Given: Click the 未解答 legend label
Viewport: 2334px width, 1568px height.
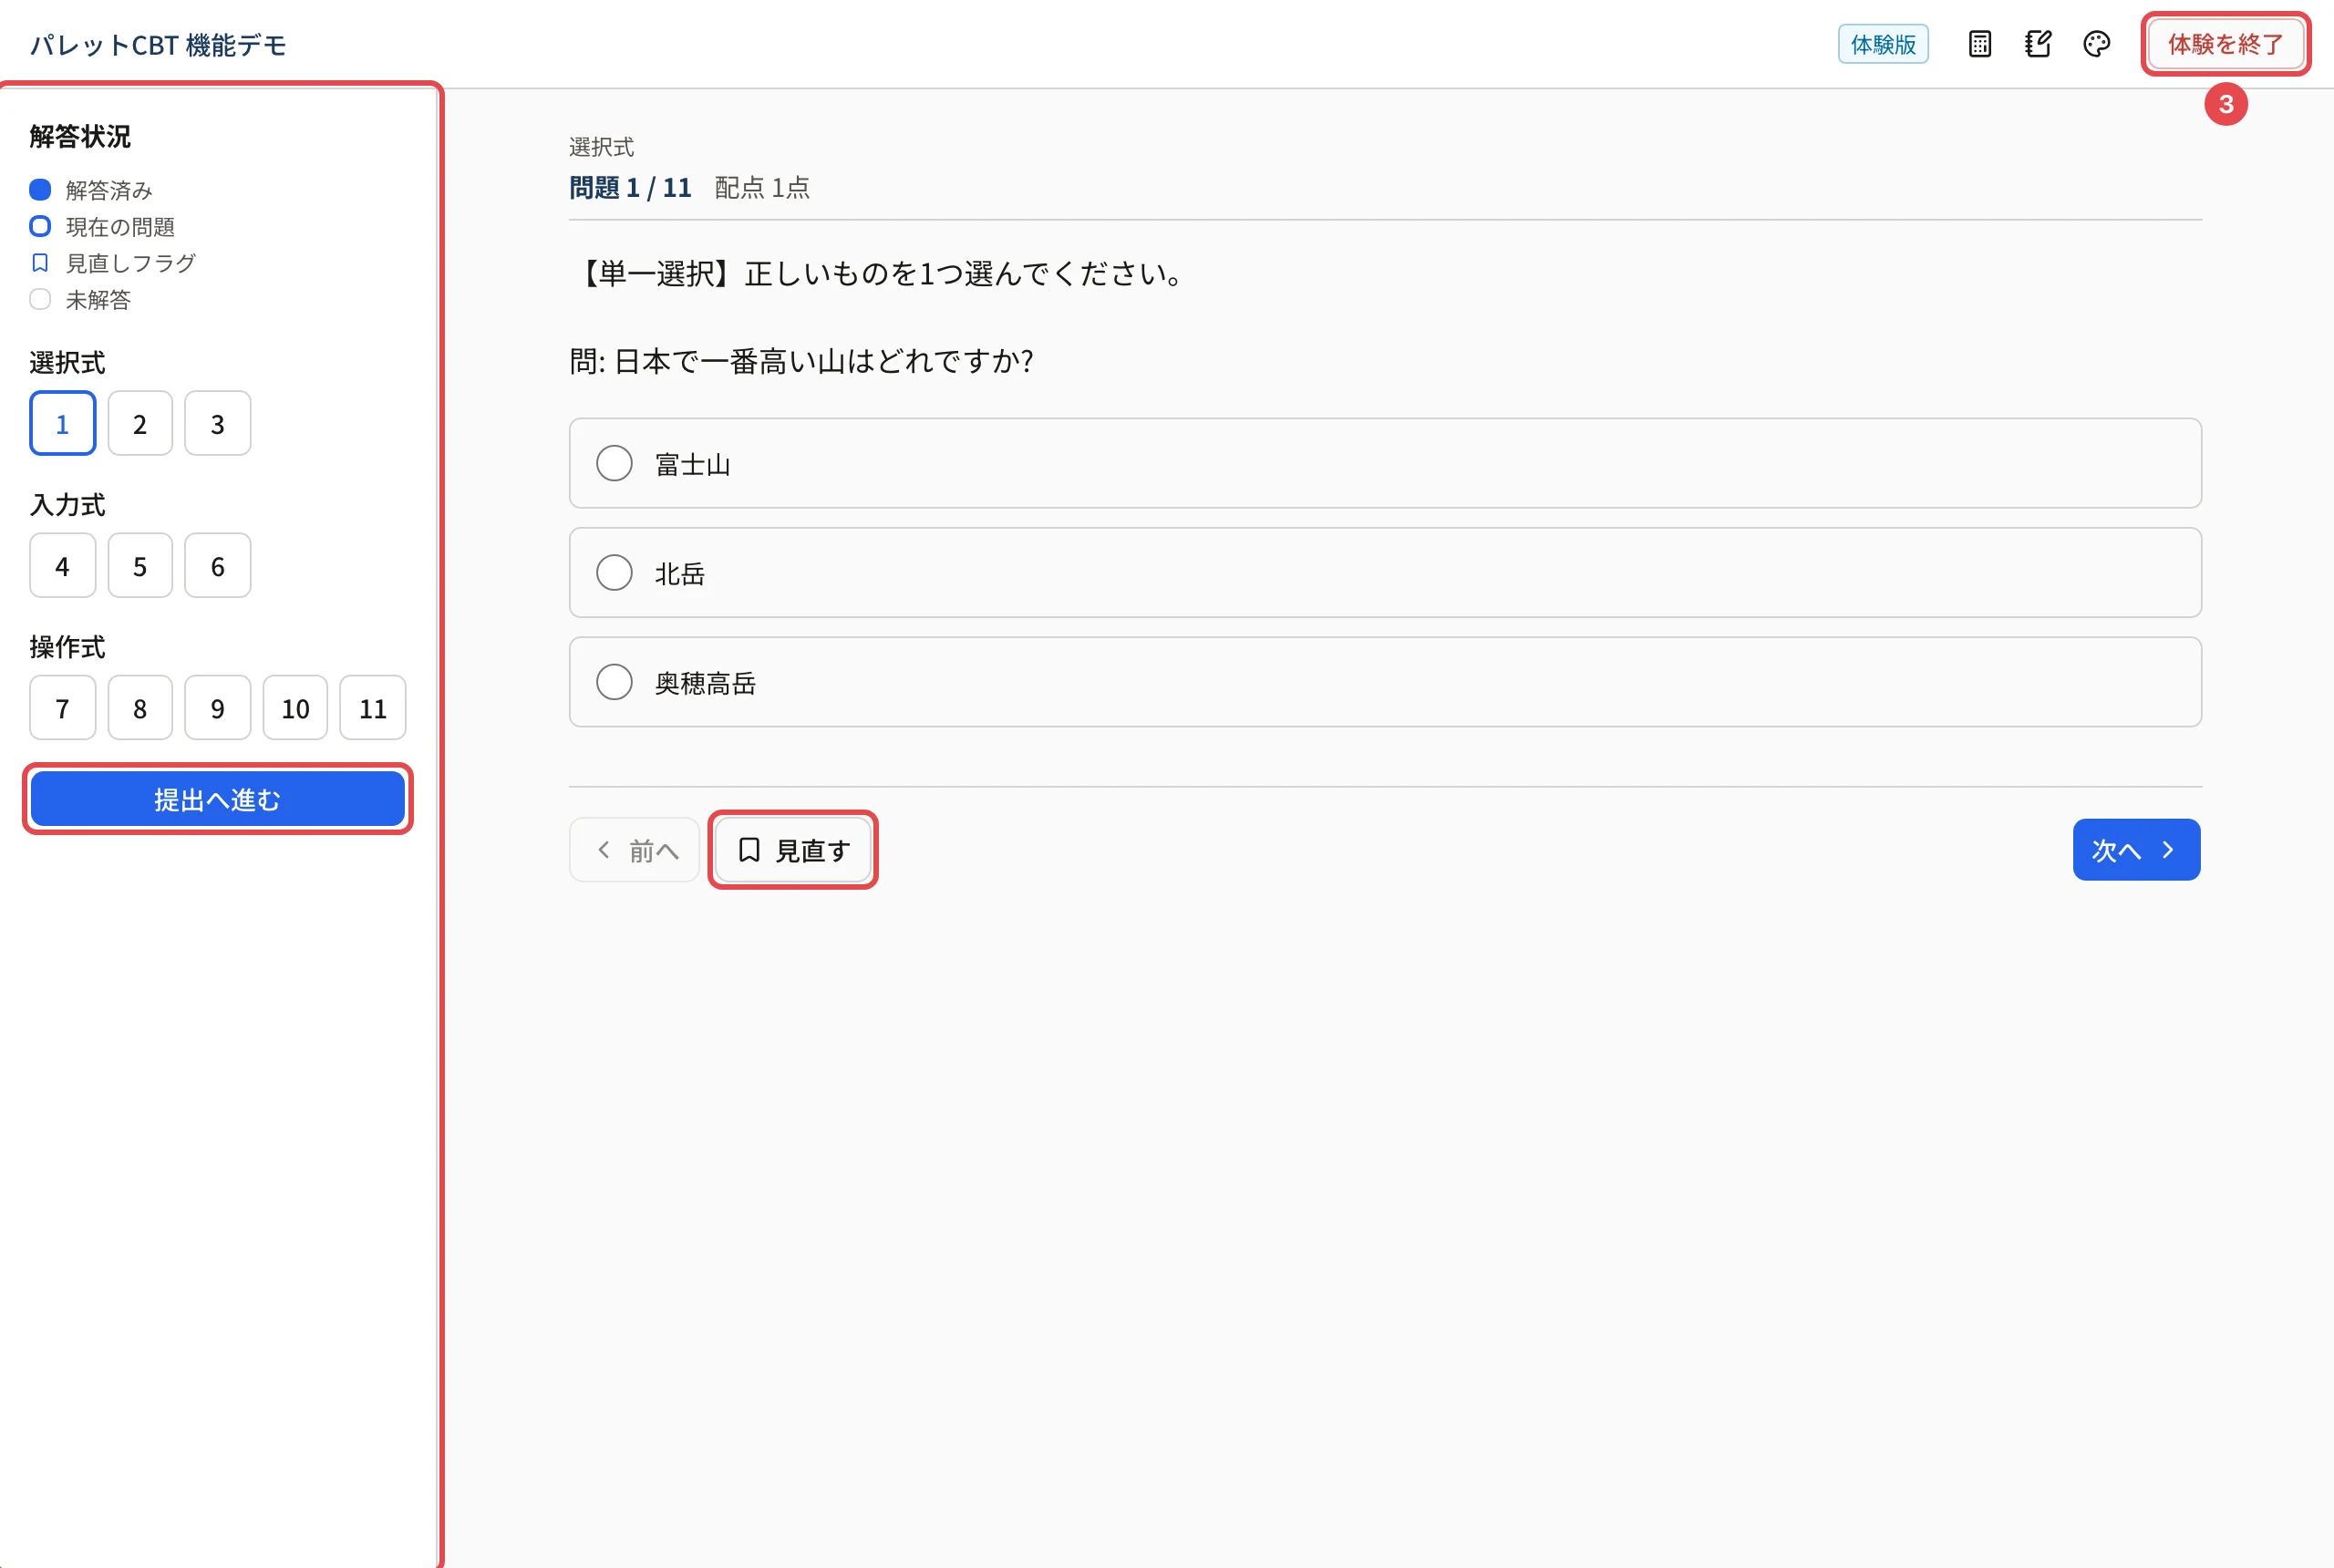Looking at the screenshot, I should [98, 300].
